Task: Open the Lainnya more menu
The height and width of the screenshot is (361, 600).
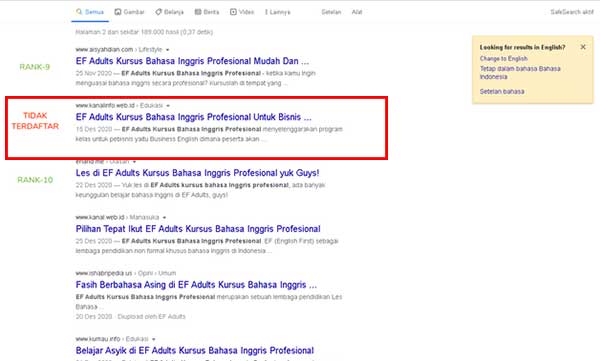Action: tap(277, 12)
